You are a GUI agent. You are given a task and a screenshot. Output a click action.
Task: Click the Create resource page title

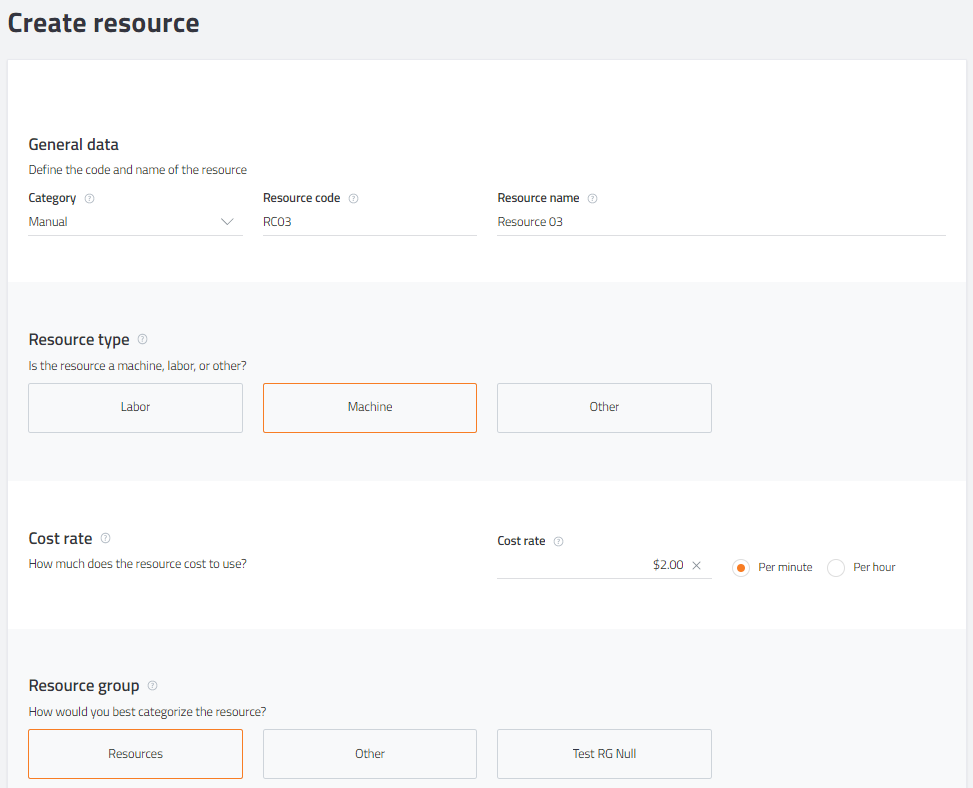click(x=104, y=24)
